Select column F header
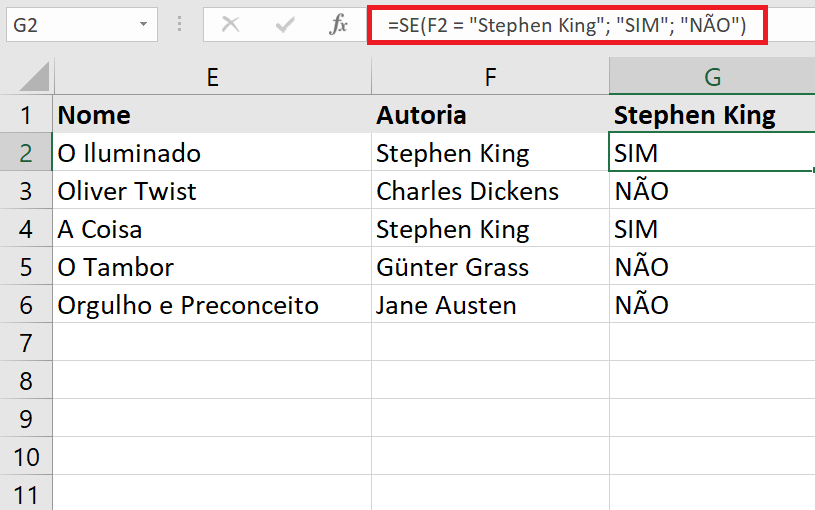 coord(490,76)
